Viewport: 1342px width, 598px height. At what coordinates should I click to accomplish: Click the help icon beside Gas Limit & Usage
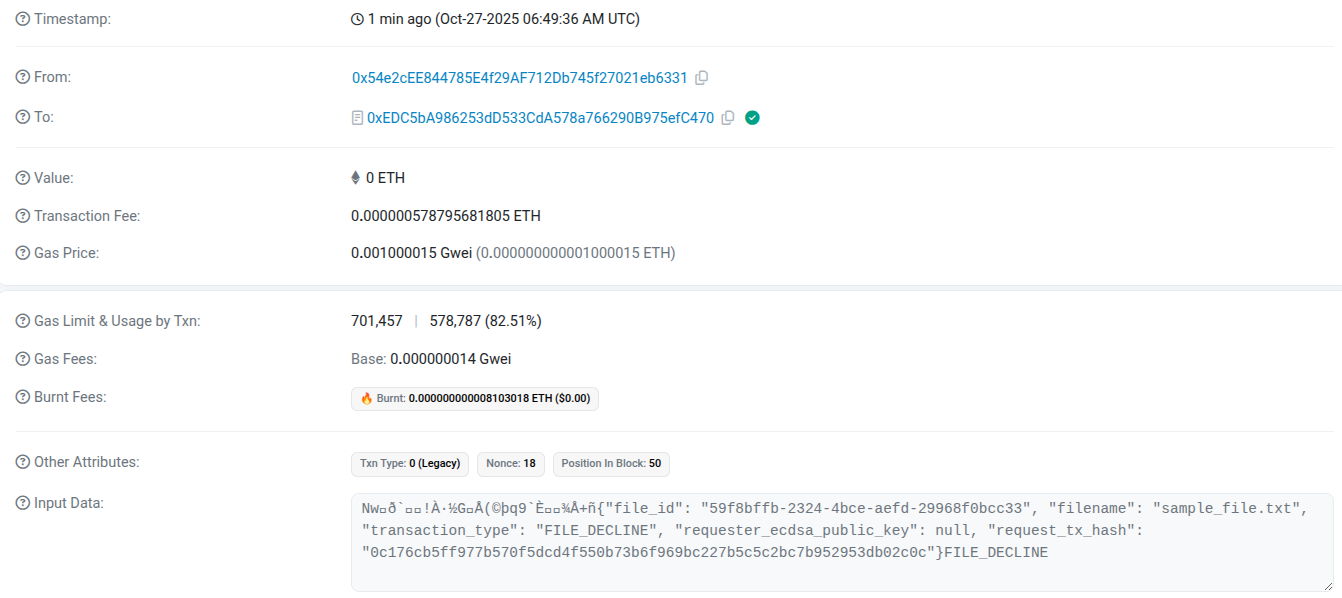pos(23,321)
